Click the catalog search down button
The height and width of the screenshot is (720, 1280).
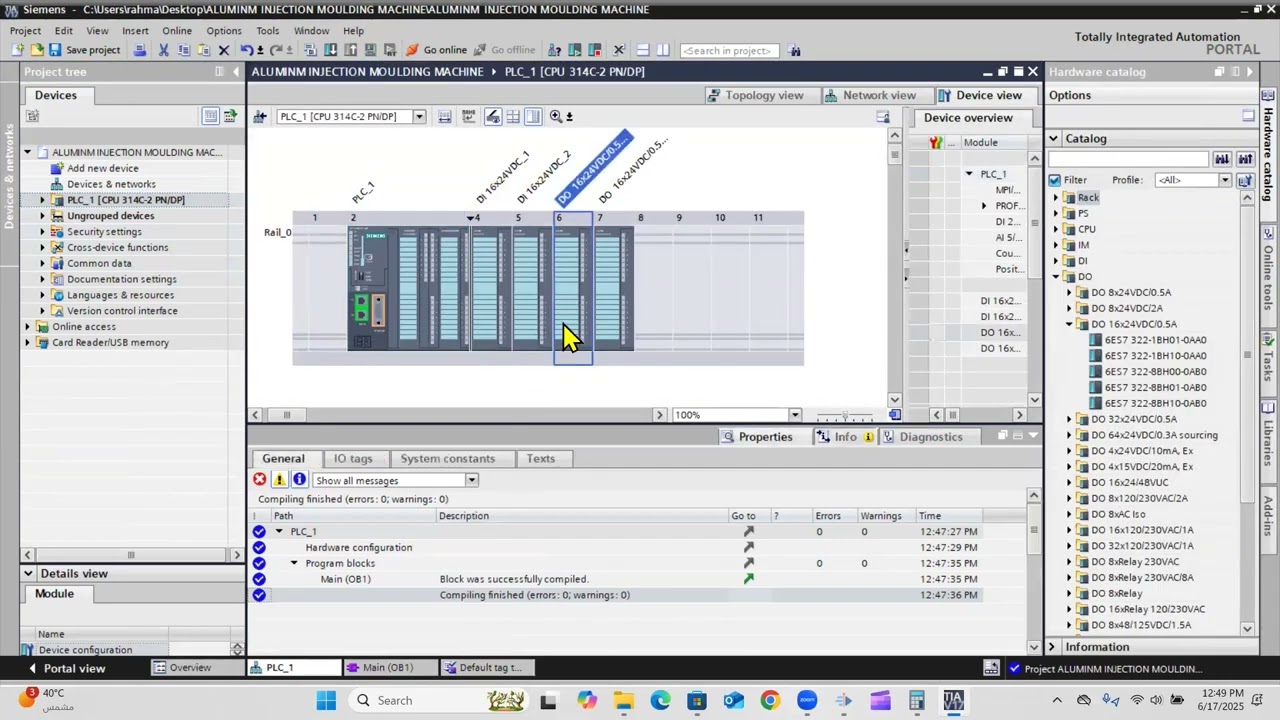[1222, 159]
